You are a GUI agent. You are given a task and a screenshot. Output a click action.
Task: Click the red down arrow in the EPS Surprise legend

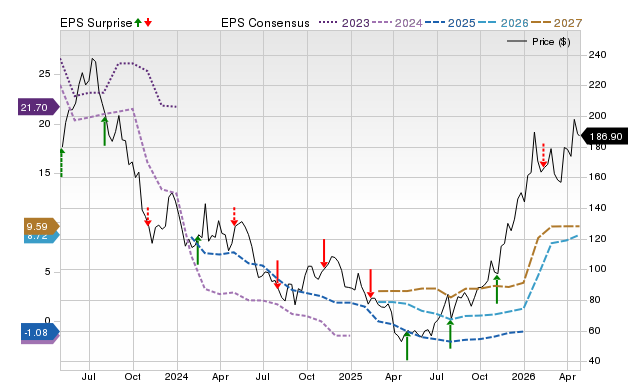click(148, 22)
